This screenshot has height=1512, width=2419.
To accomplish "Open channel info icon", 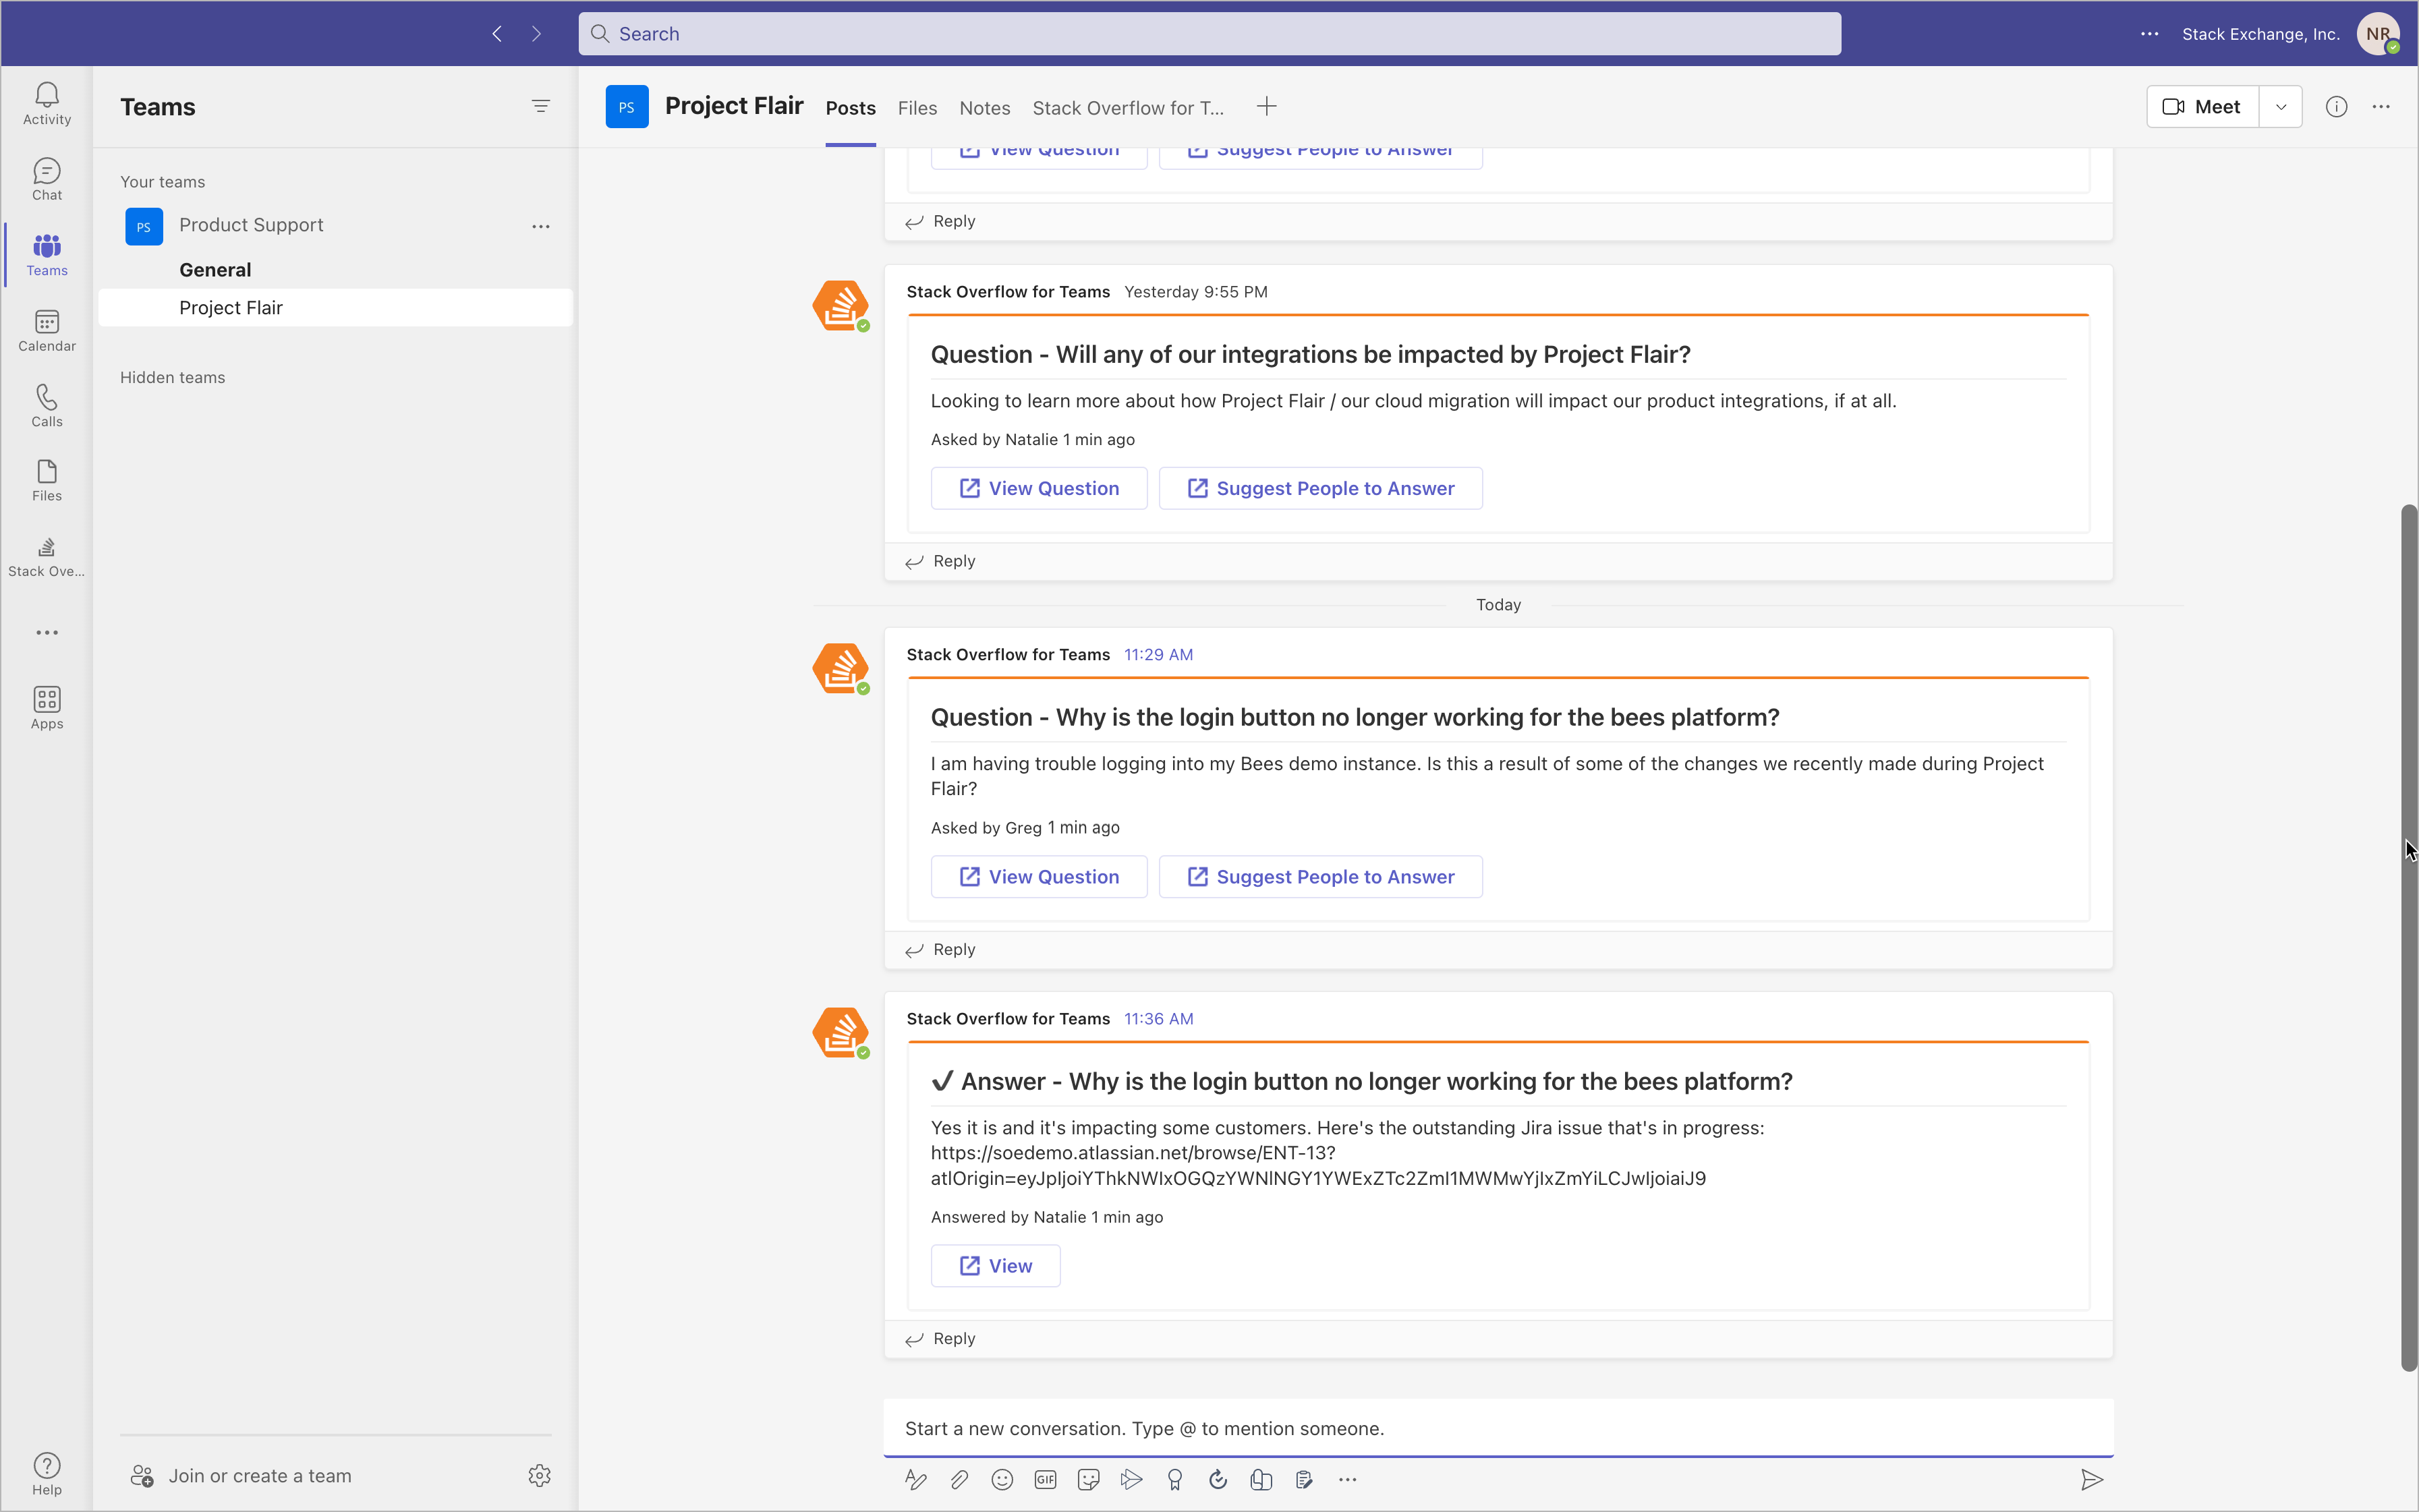I will point(2336,107).
